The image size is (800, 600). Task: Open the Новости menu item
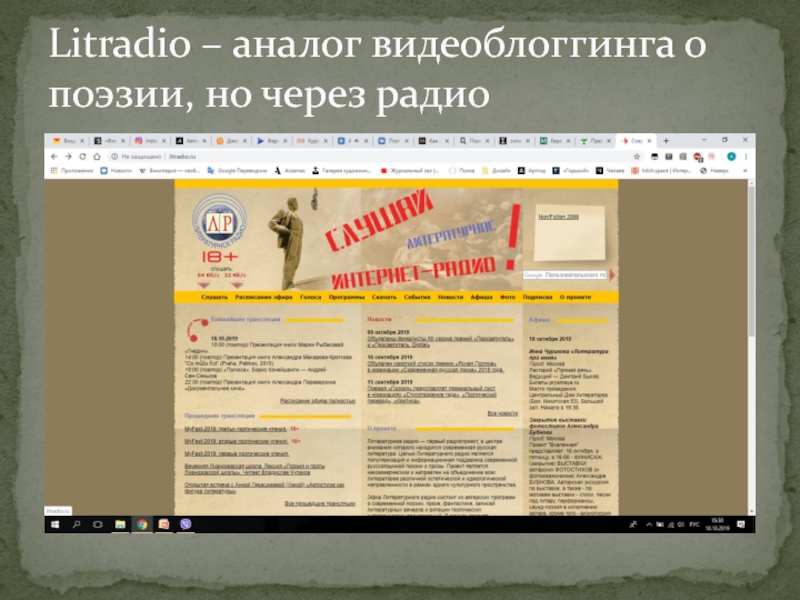[451, 297]
